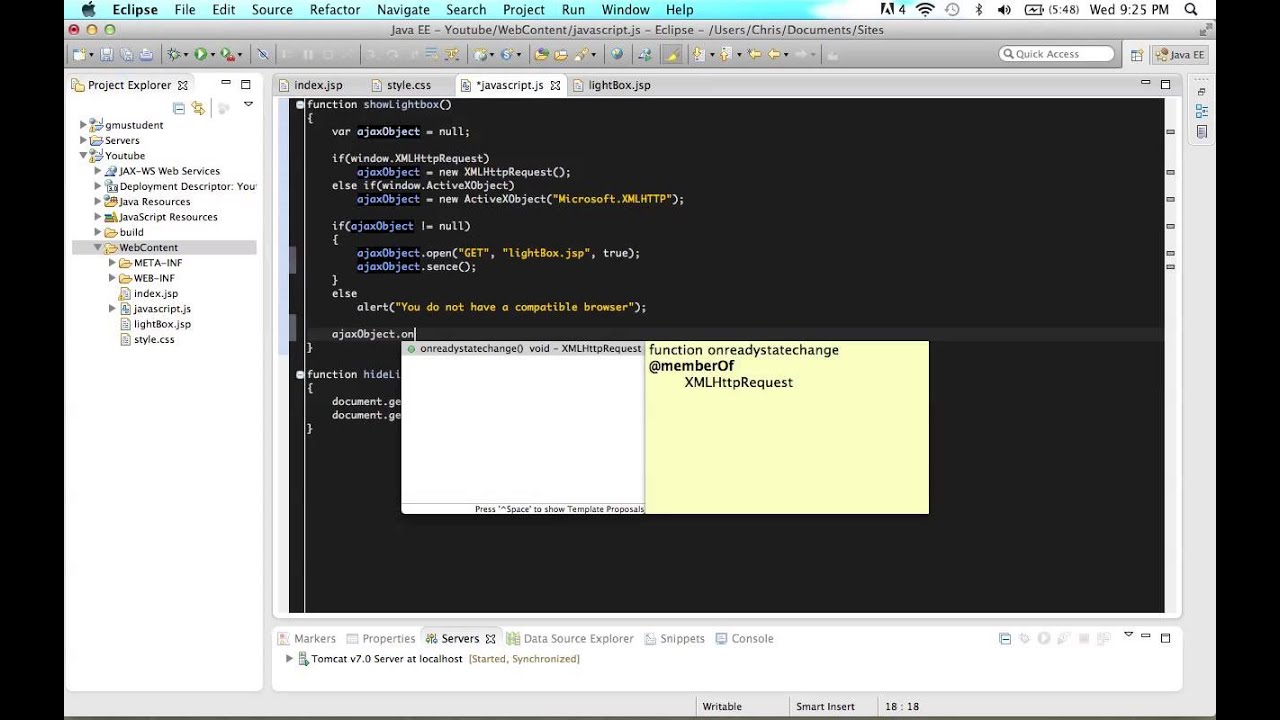Open the Data Source Explorer tab
Viewport: 1280px width, 720px height.
[578, 638]
